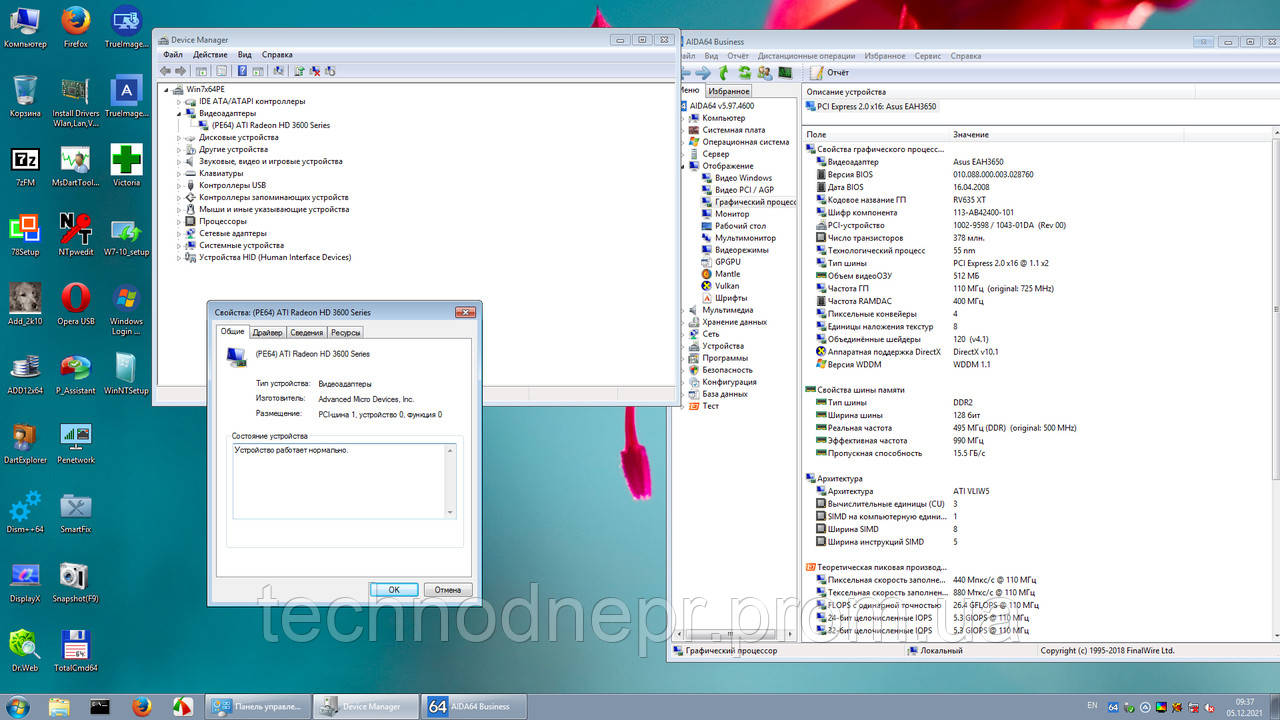
Task: Collapse the Видеоадаптеры node in Device Manager
Action: click(180, 113)
